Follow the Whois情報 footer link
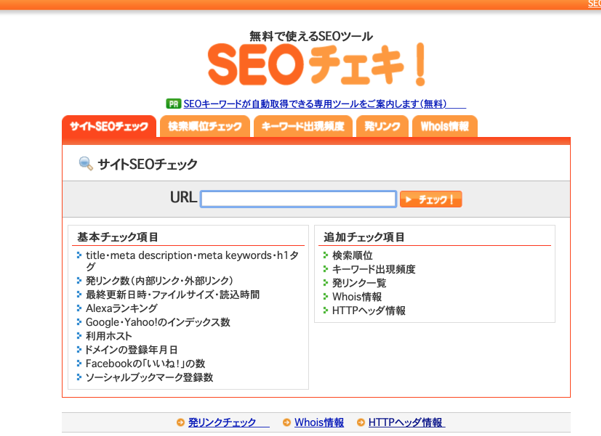This screenshot has width=601, height=436. [x=319, y=423]
